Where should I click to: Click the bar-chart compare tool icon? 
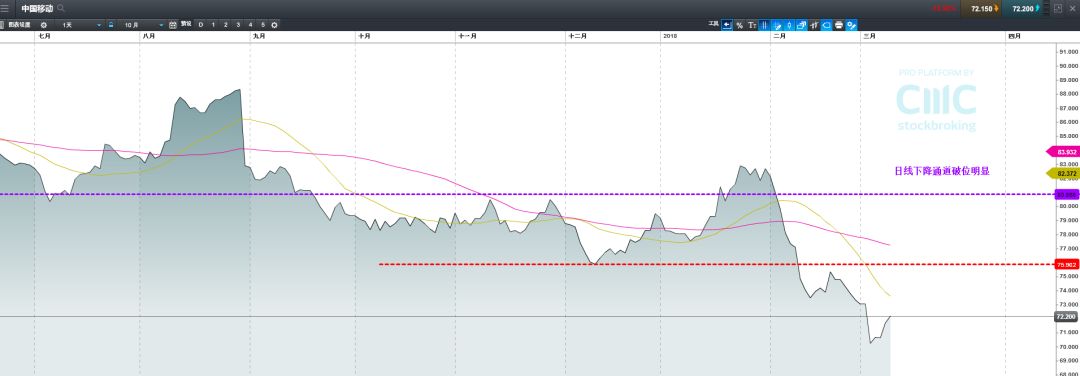point(814,25)
